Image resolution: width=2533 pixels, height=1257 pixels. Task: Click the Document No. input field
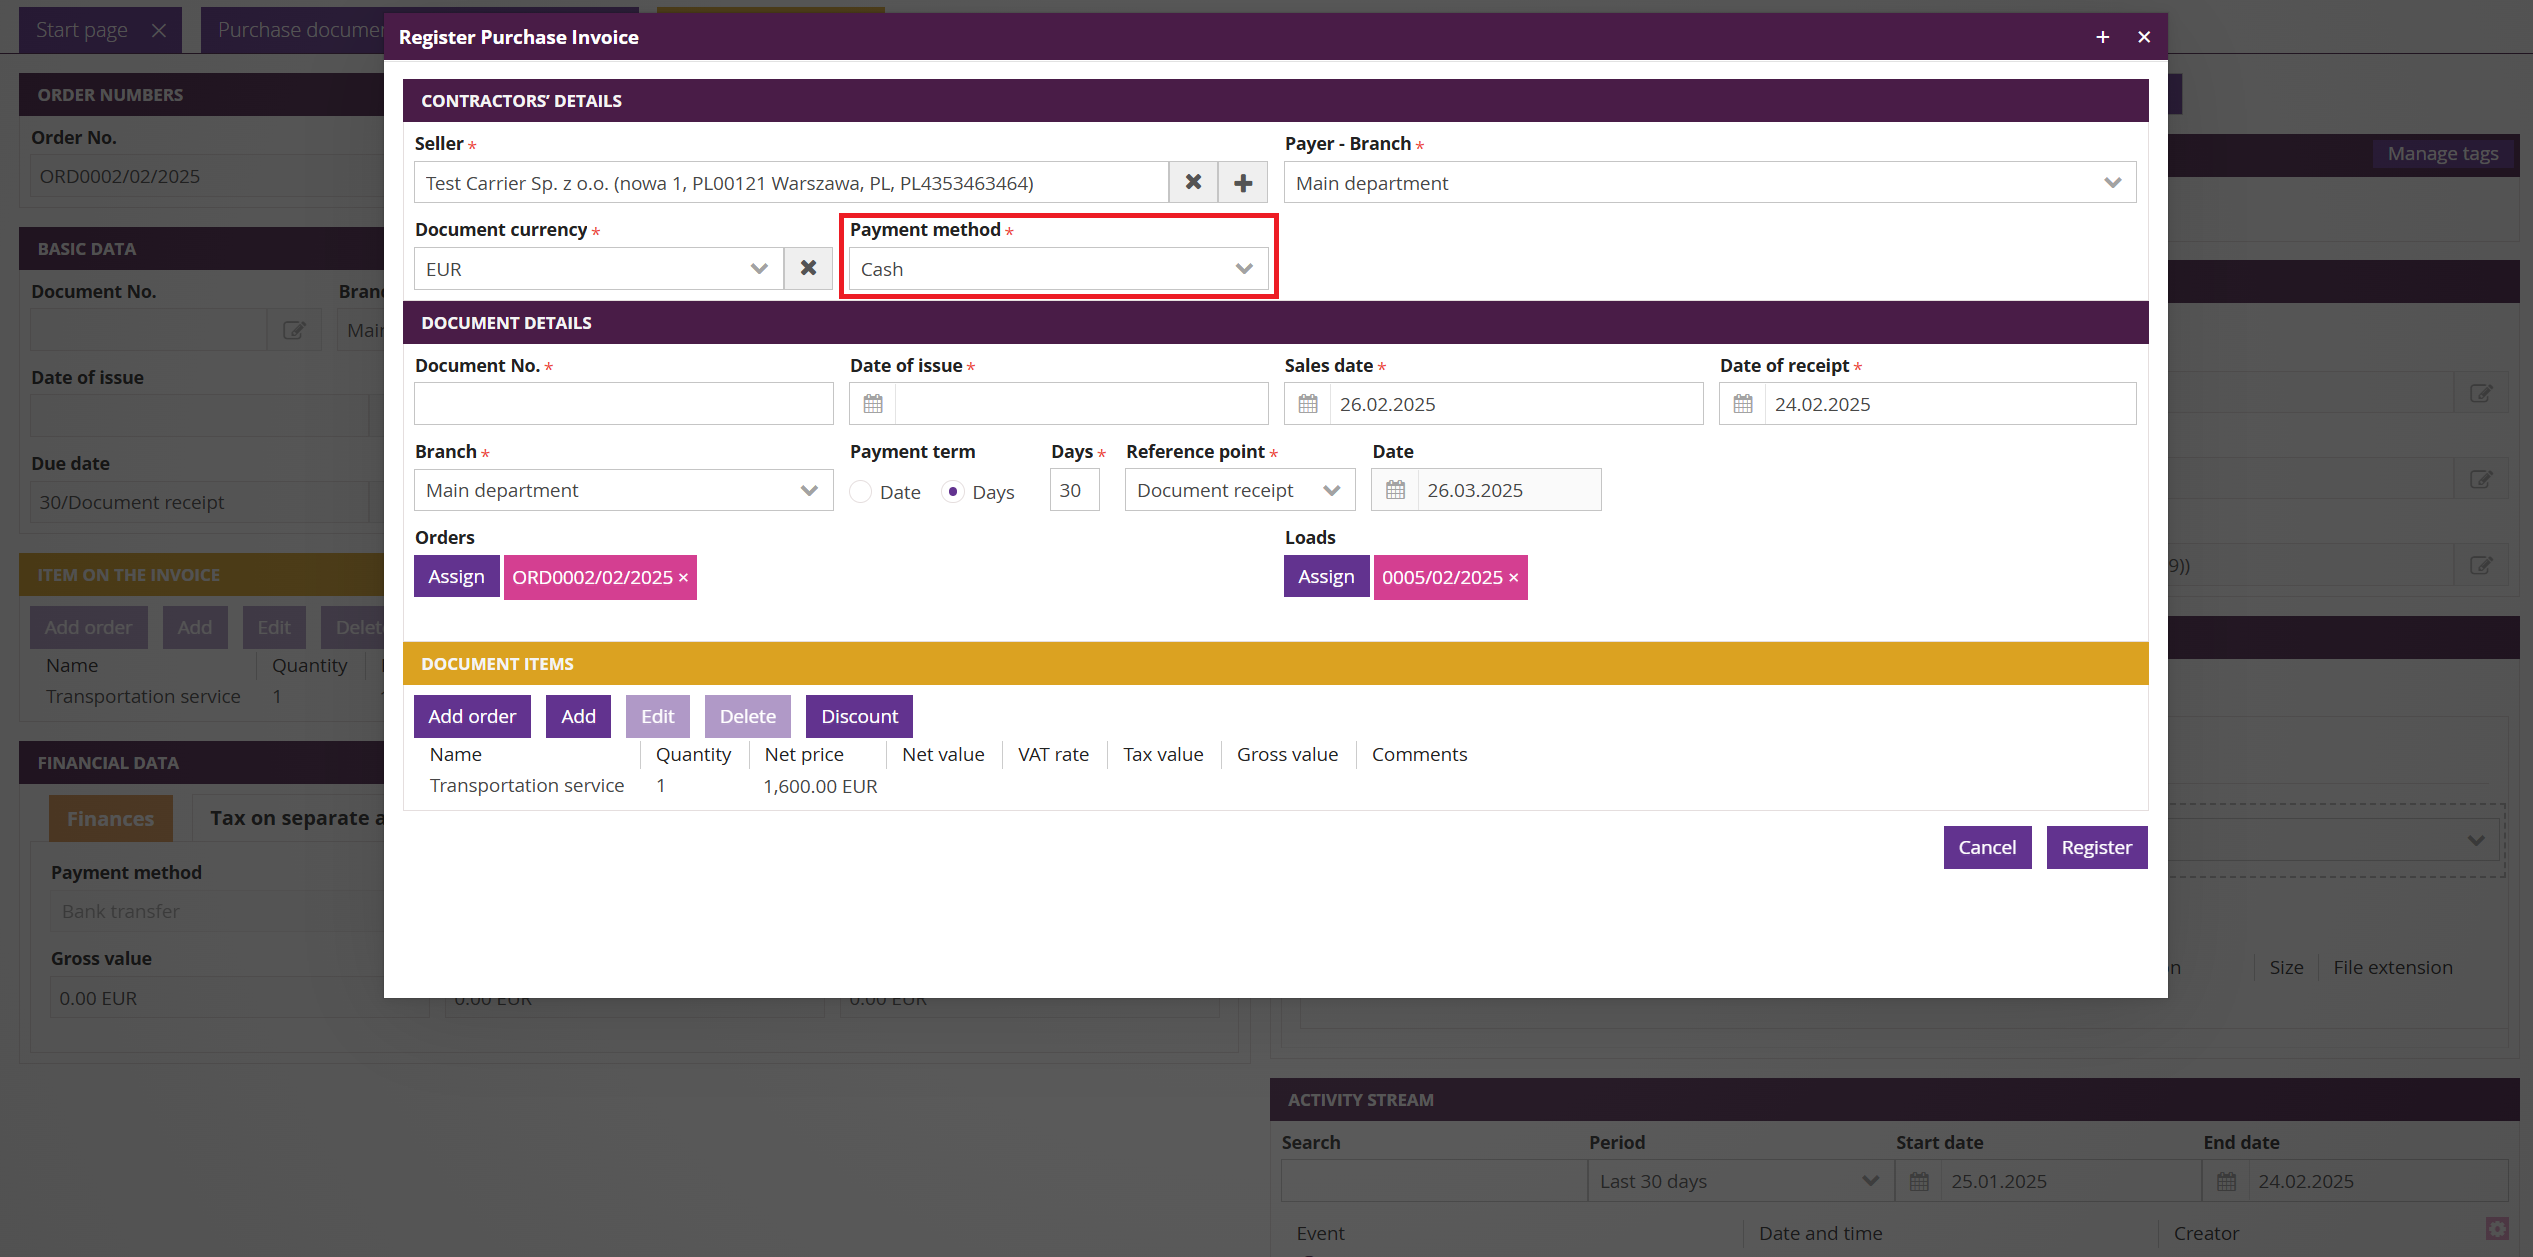pyautogui.click(x=623, y=404)
